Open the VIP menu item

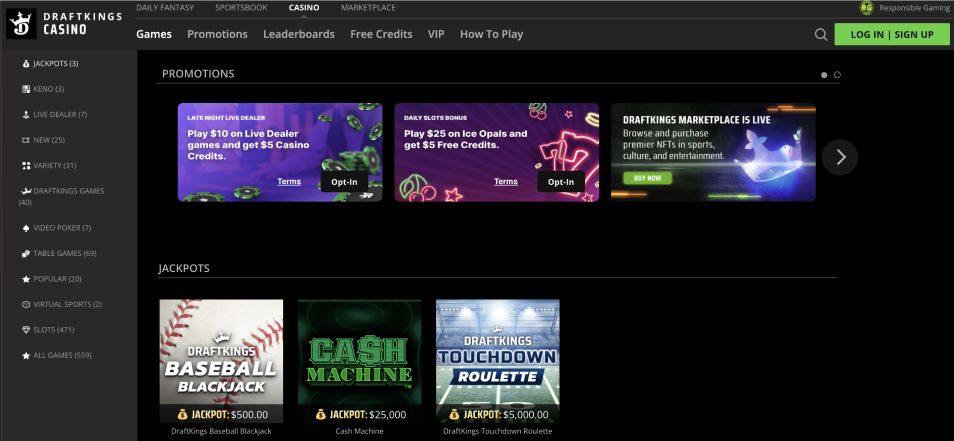436,34
